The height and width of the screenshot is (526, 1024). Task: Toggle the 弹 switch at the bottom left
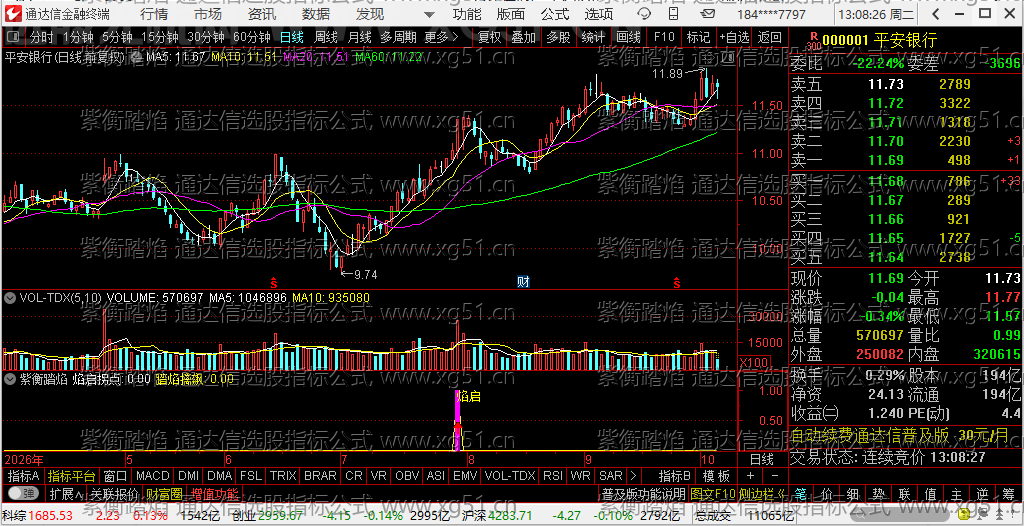point(22,493)
